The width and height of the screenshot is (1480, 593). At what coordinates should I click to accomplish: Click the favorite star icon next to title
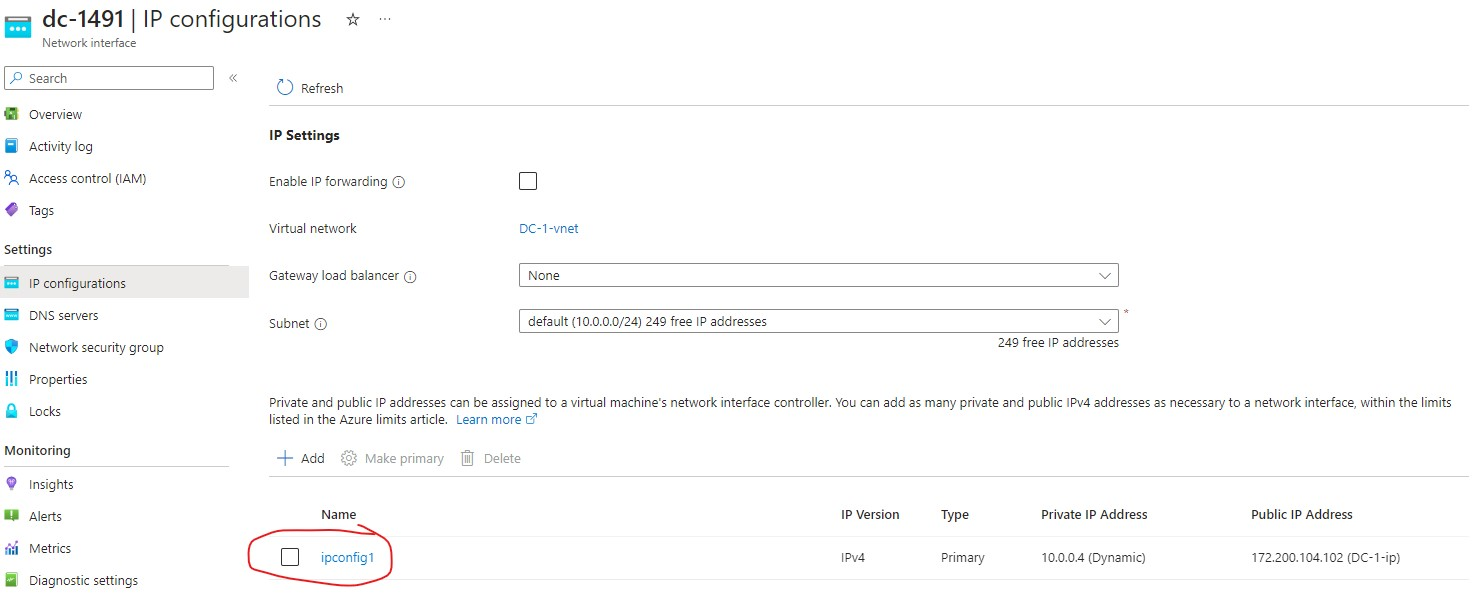(353, 19)
